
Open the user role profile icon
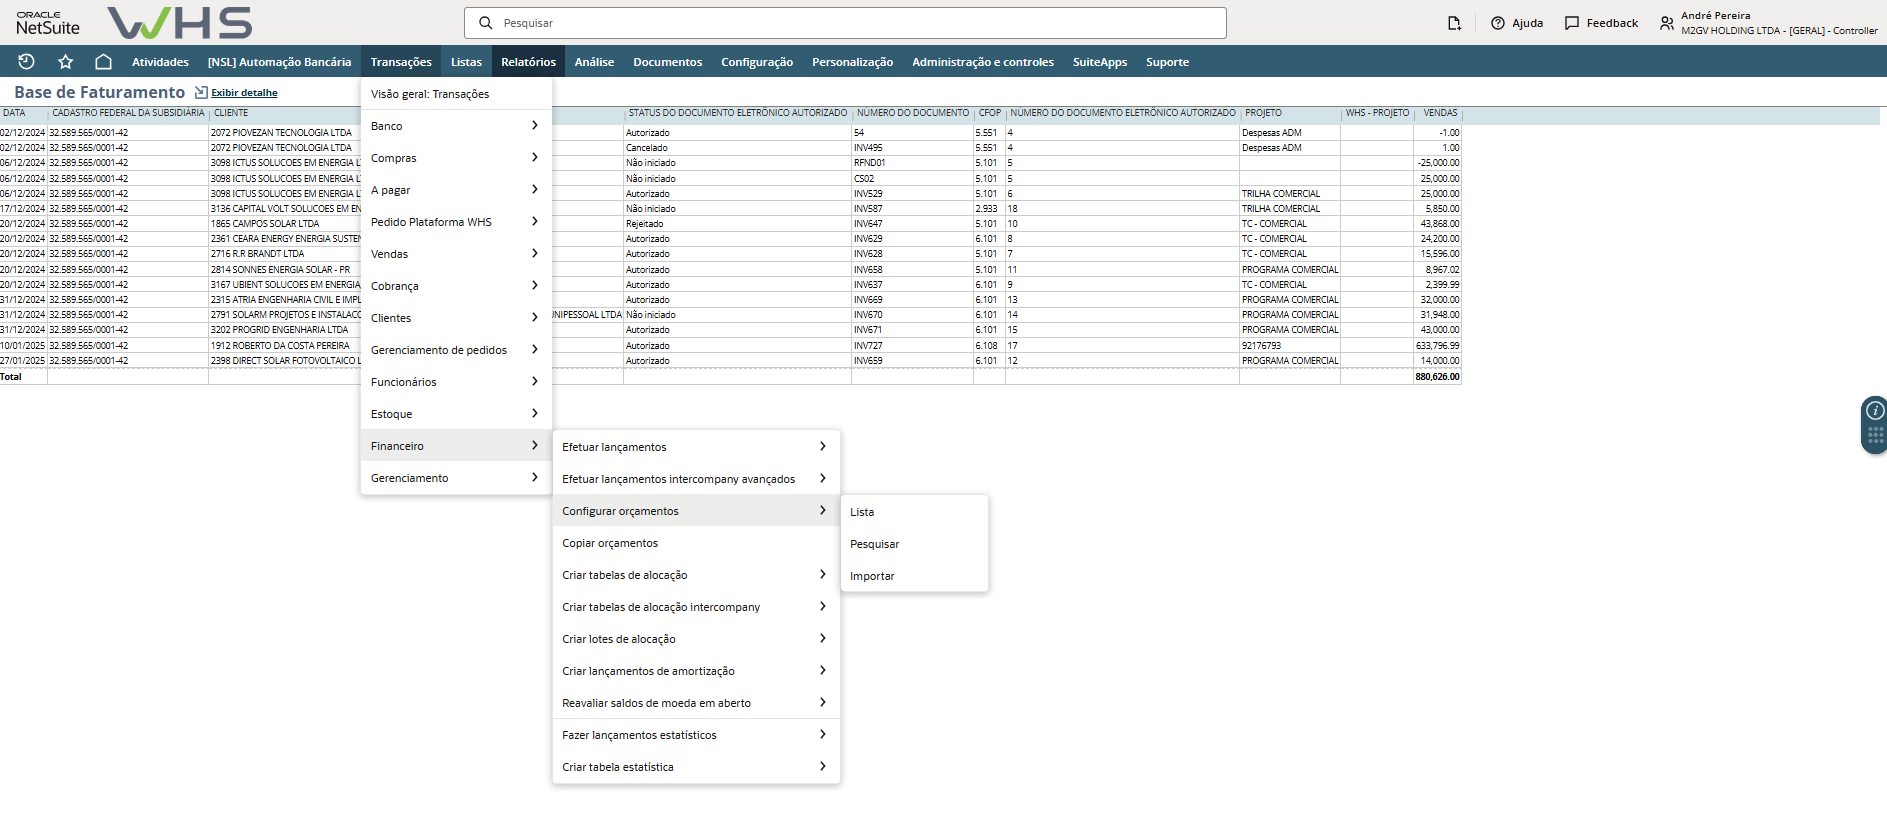pos(1666,23)
